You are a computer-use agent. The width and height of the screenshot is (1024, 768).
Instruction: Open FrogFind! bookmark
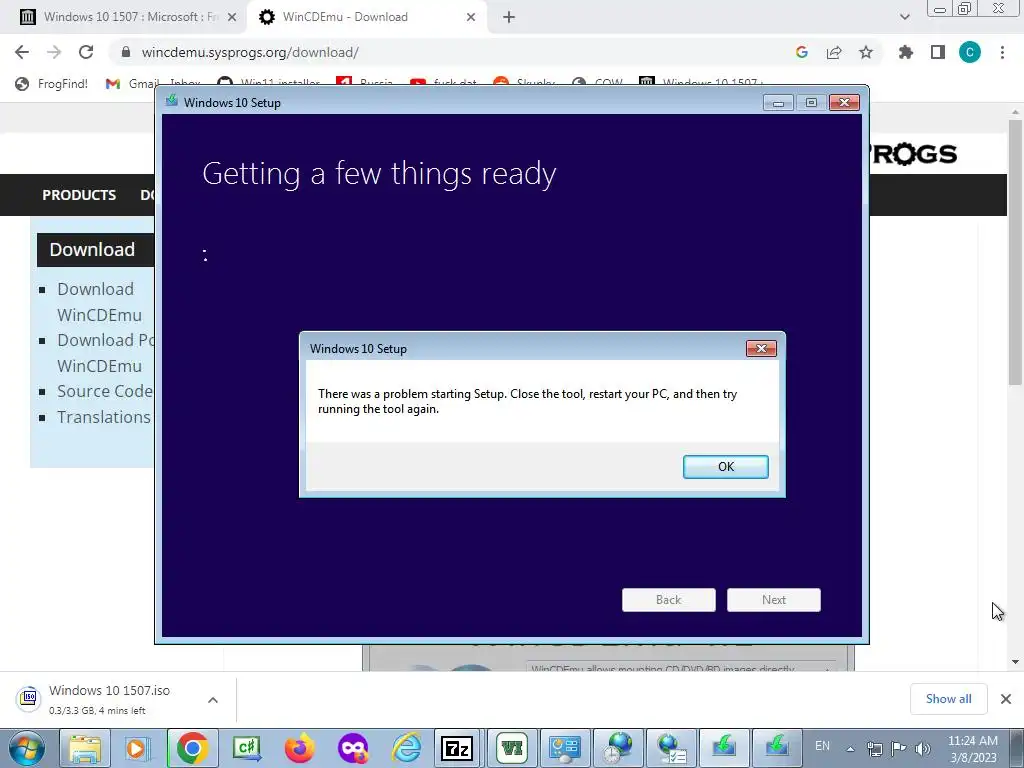[x=52, y=84]
